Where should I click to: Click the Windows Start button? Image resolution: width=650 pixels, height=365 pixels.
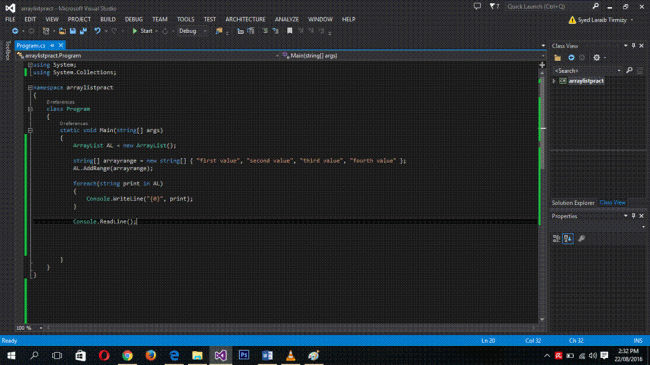point(11,355)
